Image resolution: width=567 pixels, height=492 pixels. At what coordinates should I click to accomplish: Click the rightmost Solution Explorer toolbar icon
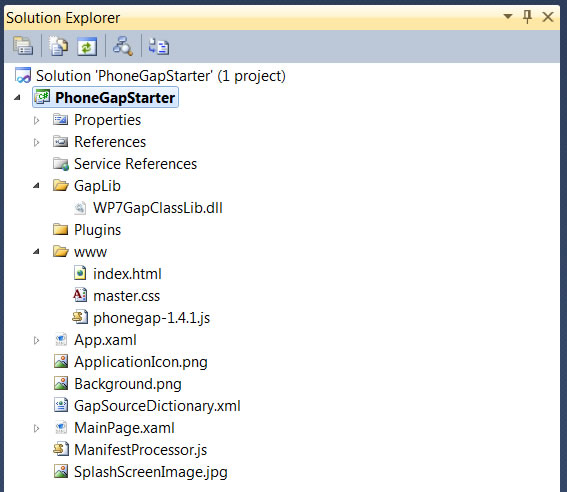159,47
